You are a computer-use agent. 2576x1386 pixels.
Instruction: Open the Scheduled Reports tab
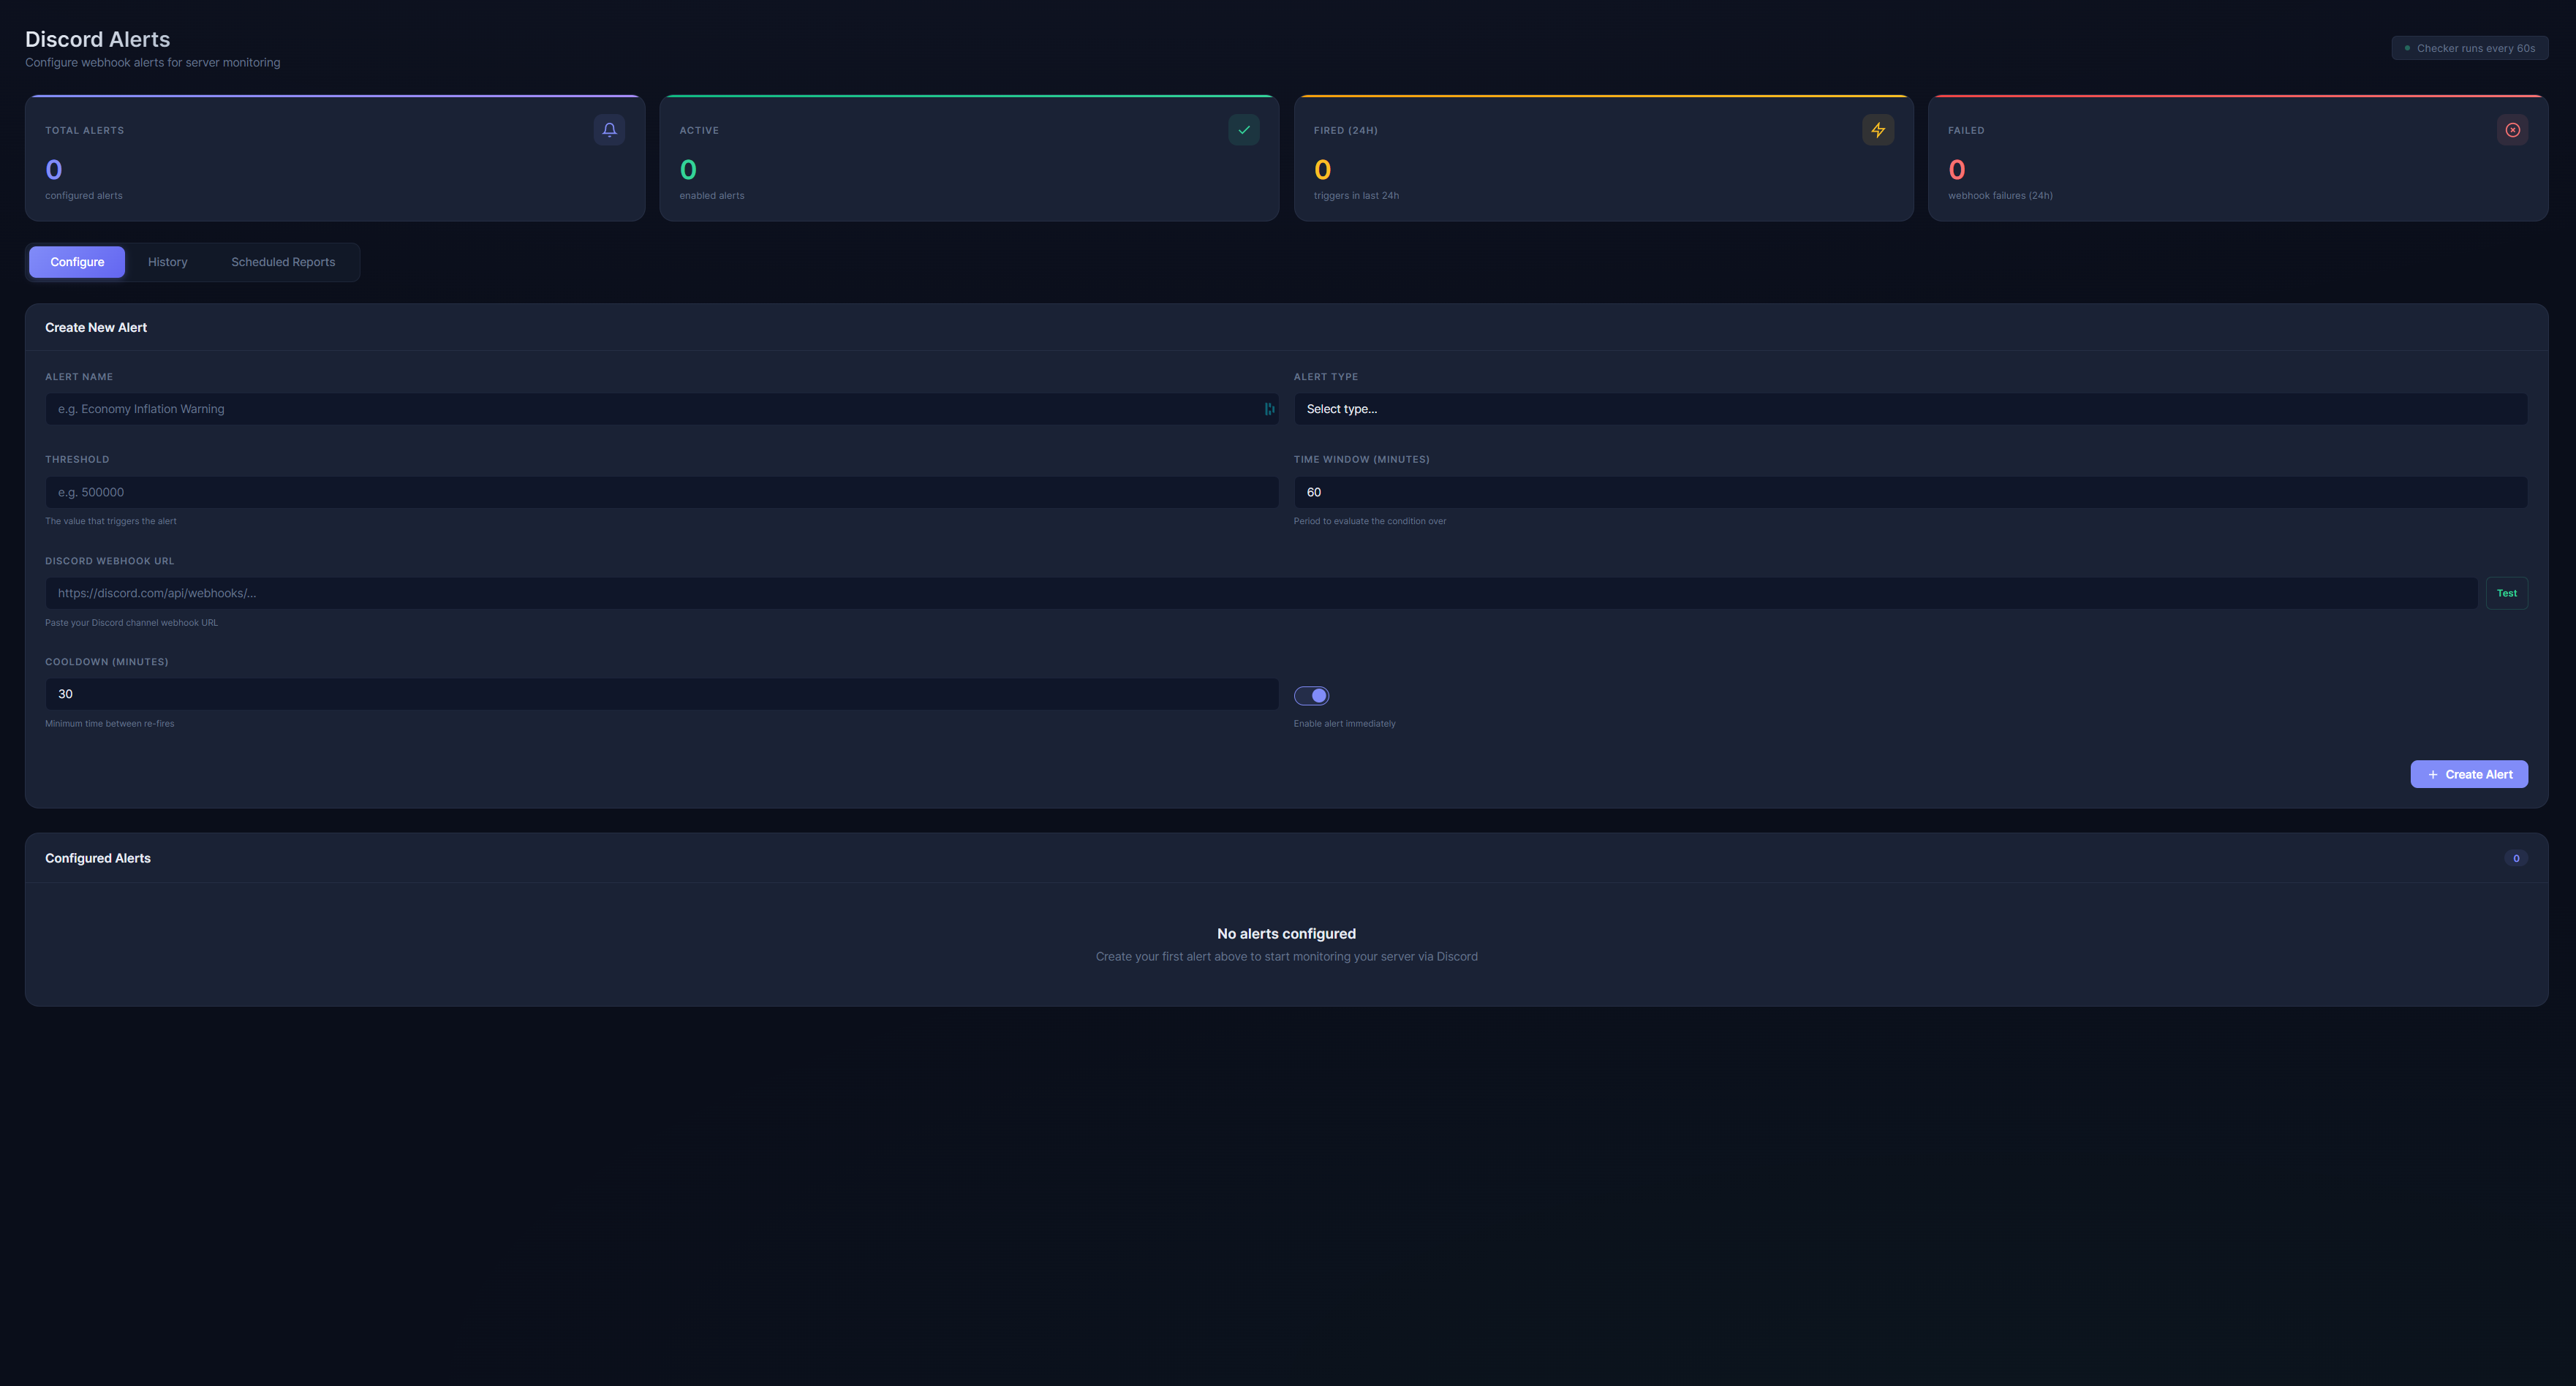(x=283, y=262)
